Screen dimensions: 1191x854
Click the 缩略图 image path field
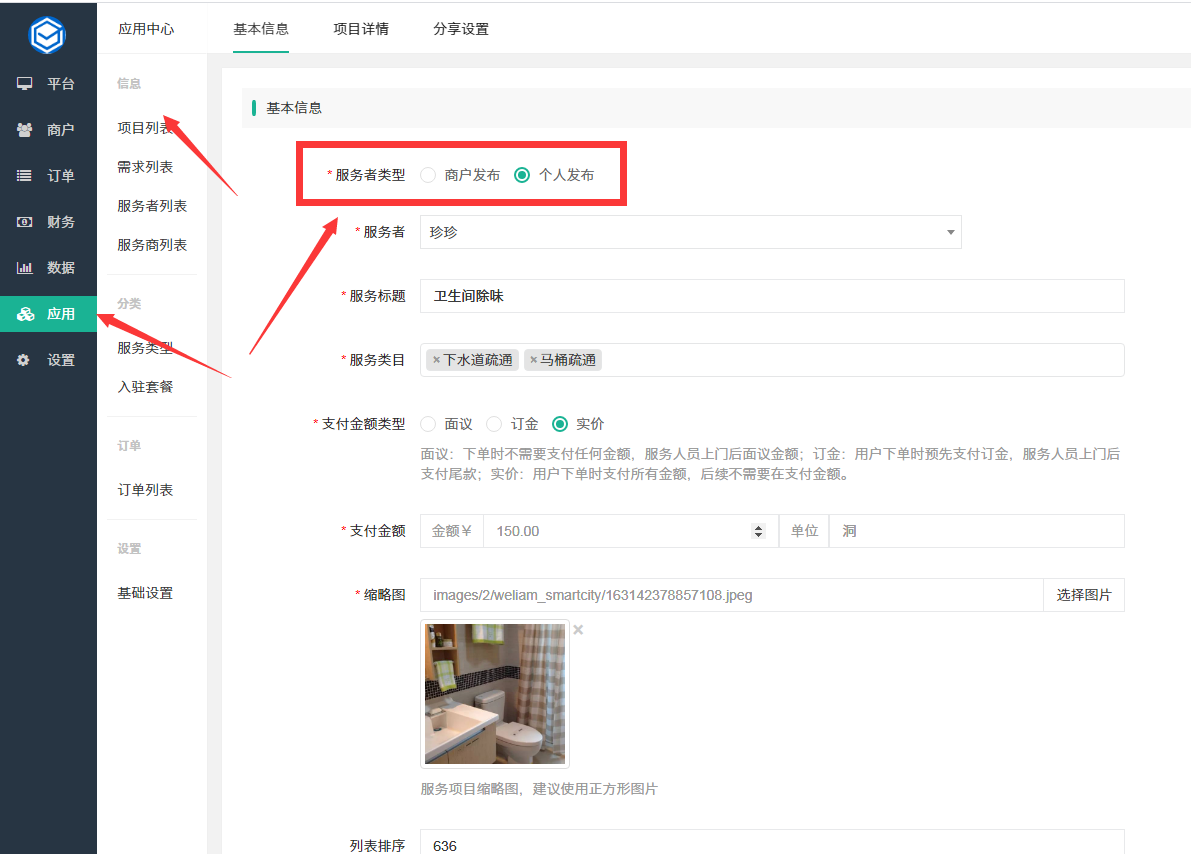click(x=731, y=595)
